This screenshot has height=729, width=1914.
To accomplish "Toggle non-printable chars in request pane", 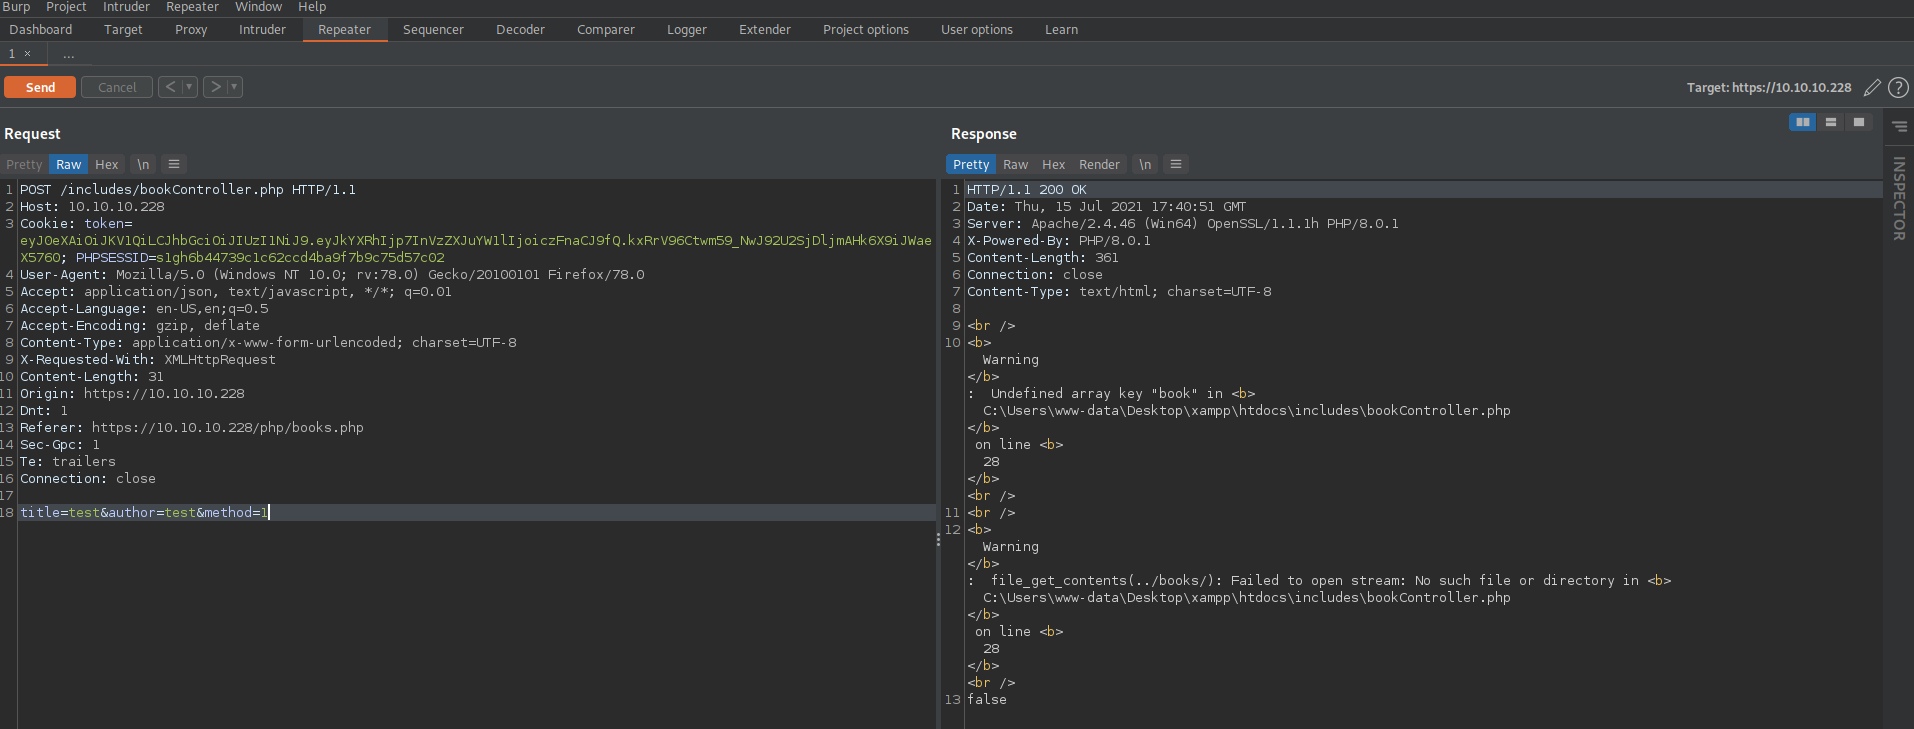I will [x=143, y=165].
